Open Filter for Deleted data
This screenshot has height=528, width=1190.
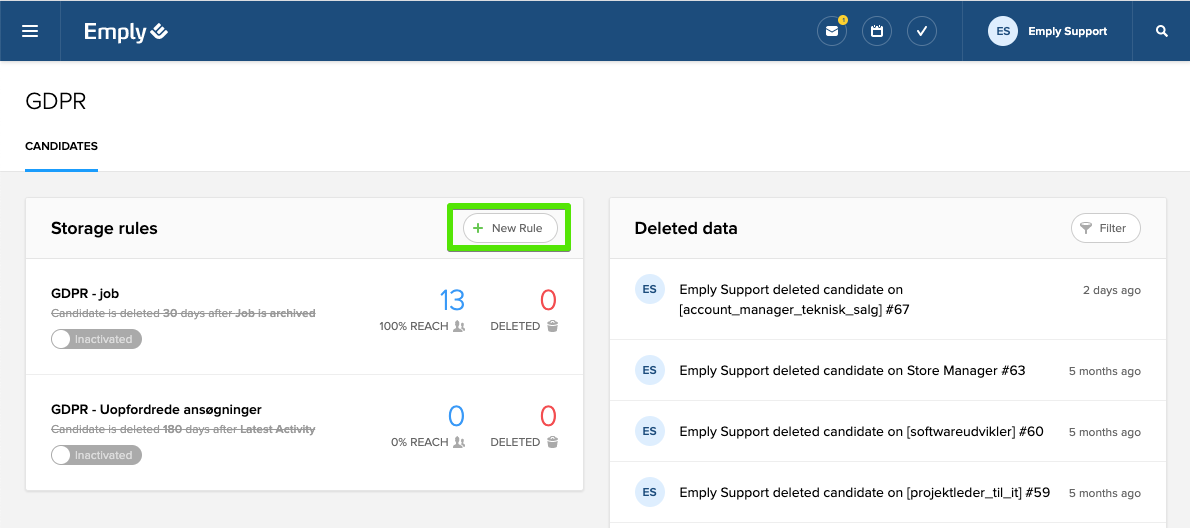(1105, 228)
